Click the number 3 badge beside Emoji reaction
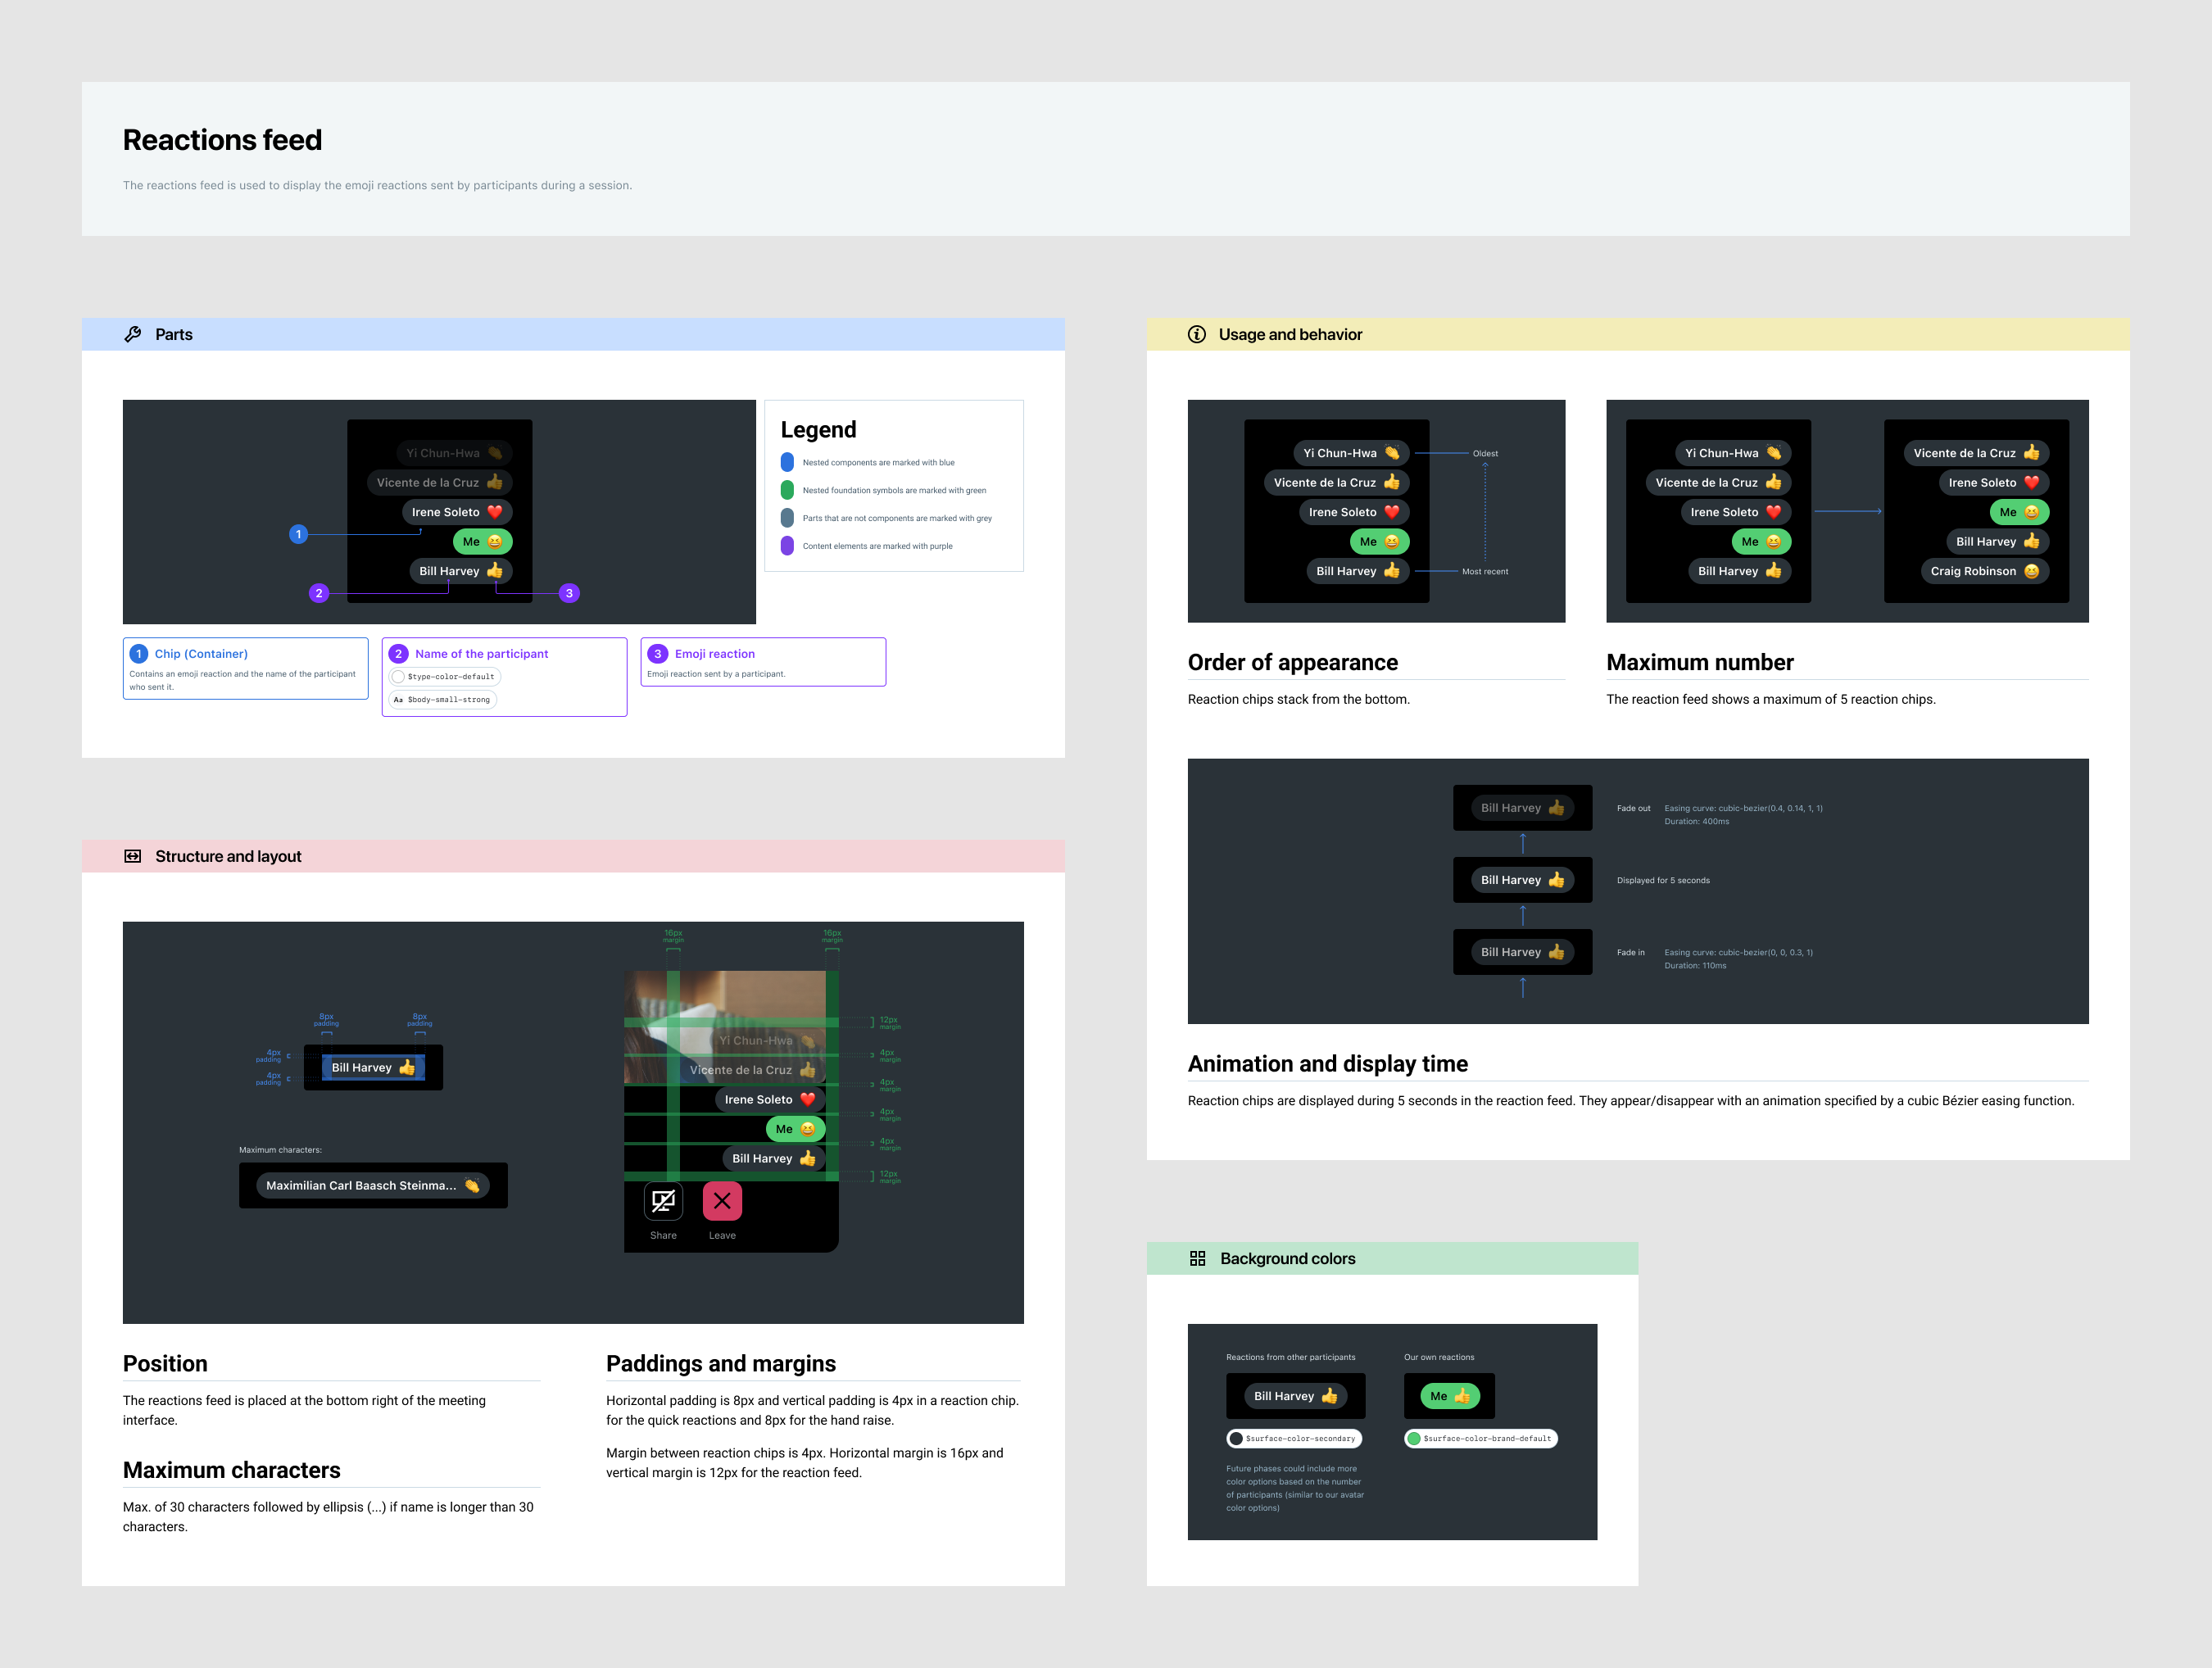The width and height of the screenshot is (2212, 1668). (x=657, y=654)
